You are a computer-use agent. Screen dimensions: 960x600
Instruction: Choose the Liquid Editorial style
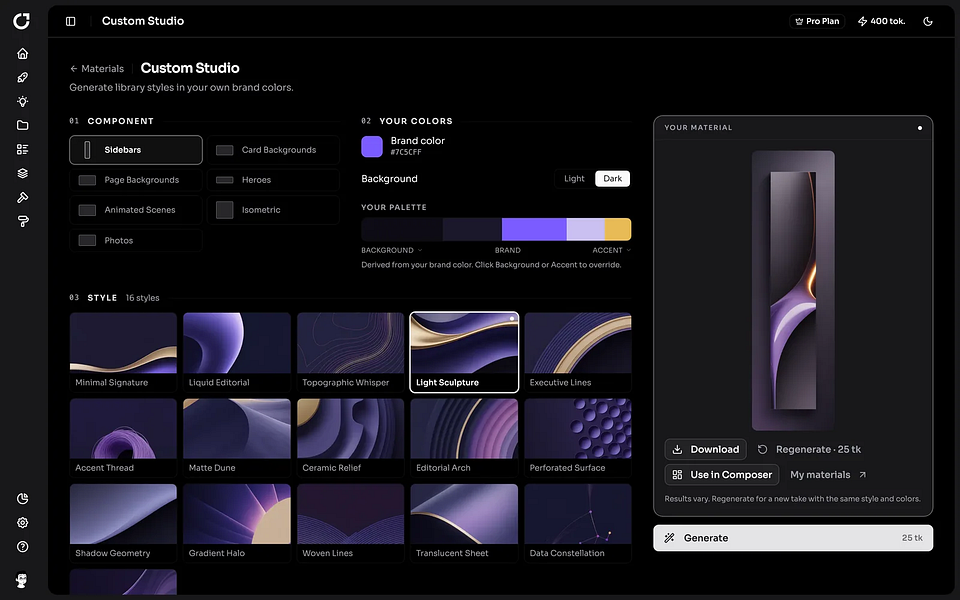tap(237, 353)
